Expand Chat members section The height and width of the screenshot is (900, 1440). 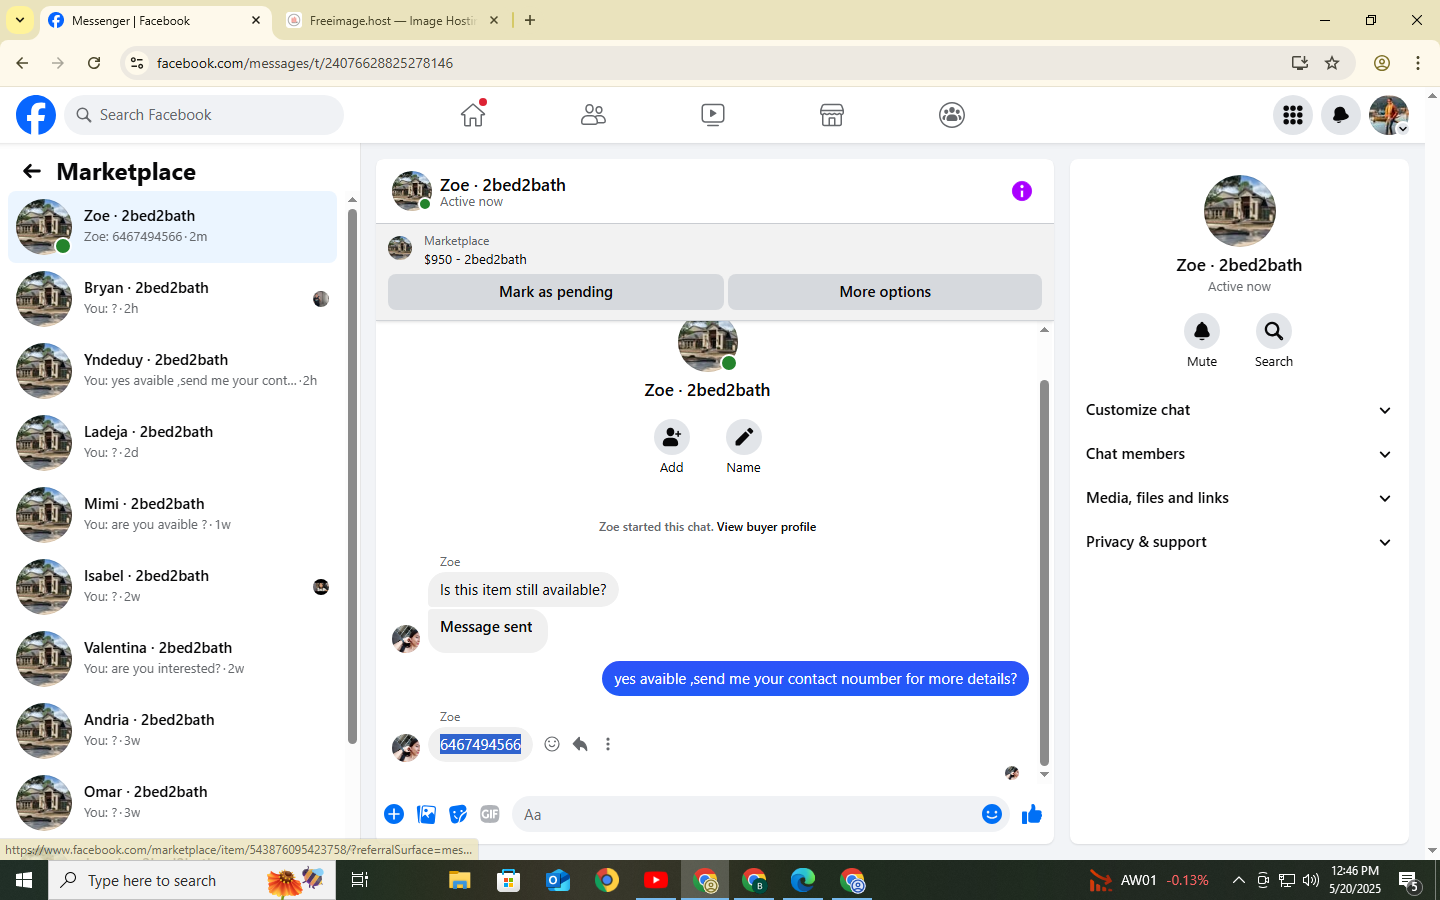tap(1239, 454)
